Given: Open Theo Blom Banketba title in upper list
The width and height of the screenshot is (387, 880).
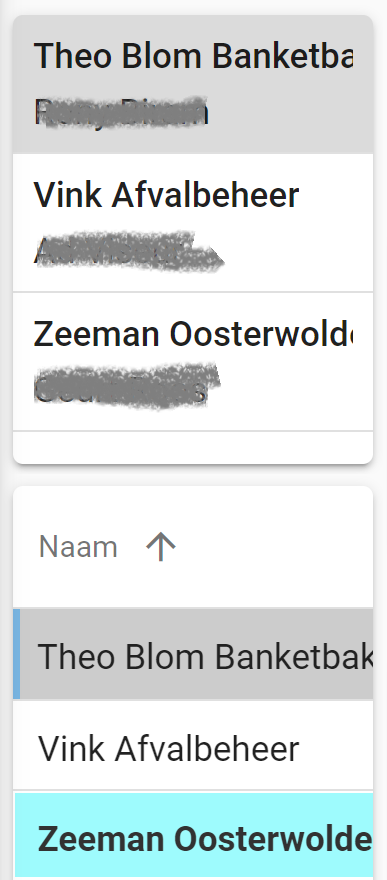Looking at the screenshot, I should 194,56.
